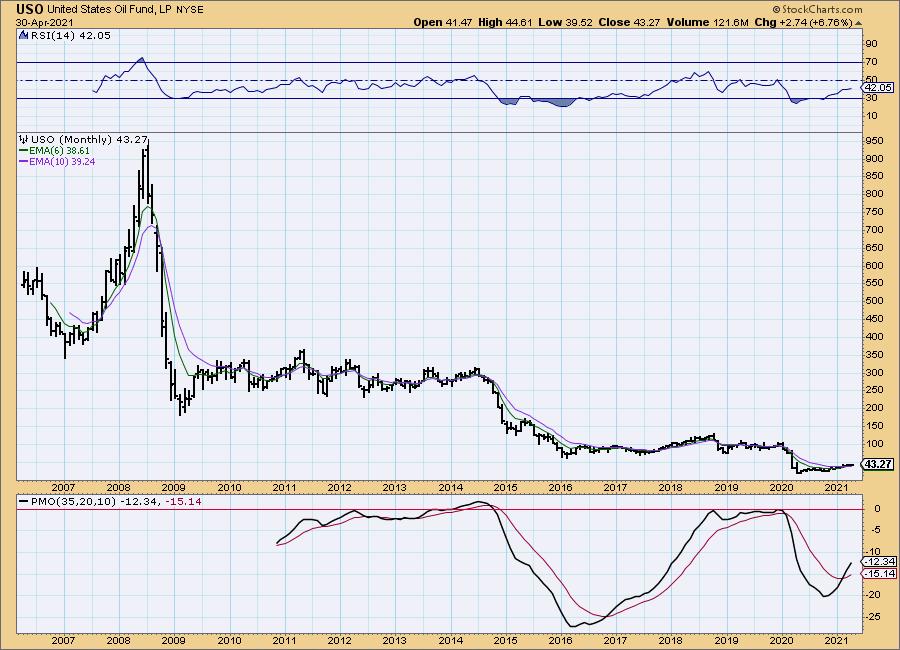Click the -25 level on PMO axis

click(873, 617)
